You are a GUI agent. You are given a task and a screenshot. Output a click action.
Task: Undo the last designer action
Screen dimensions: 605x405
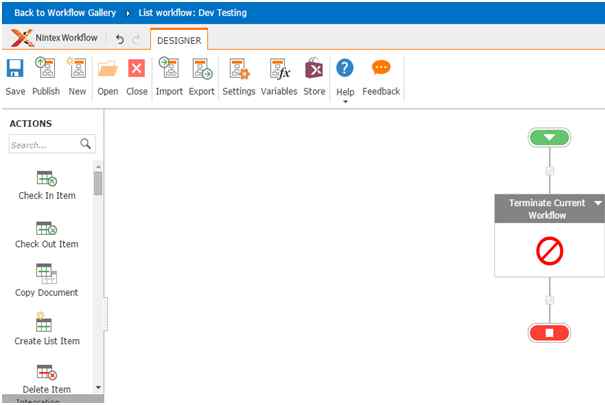pyautogui.click(x=120, y=39)
